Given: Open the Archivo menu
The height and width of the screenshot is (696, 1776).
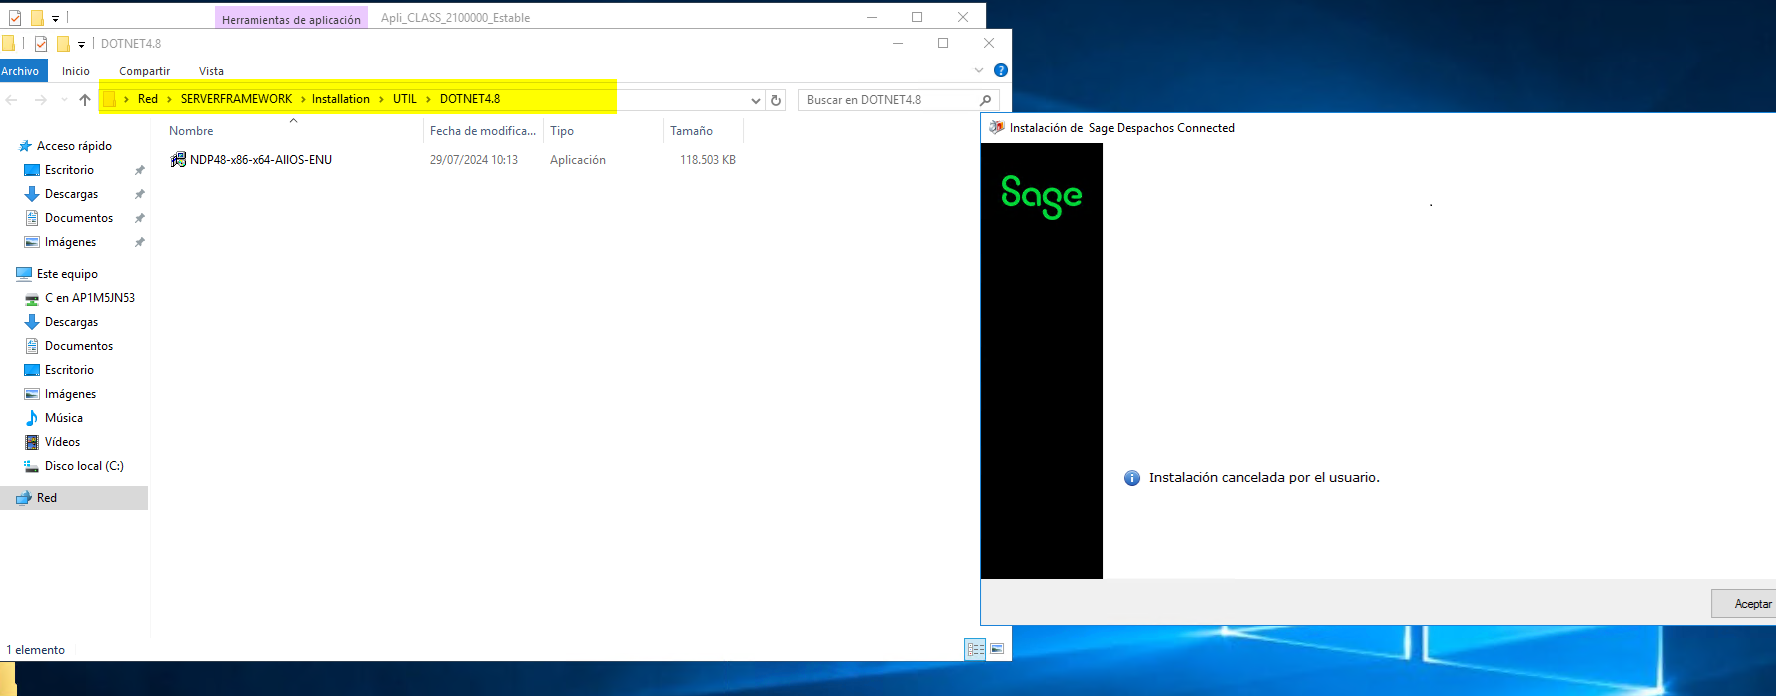Looking at the screenshot, I should tap(20, 71).
